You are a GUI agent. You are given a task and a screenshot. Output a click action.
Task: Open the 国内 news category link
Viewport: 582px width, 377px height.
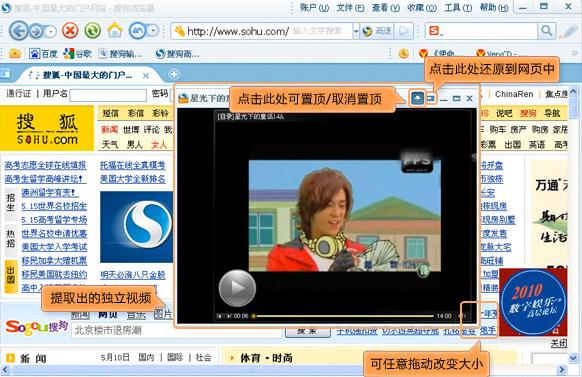pos(146,357)
